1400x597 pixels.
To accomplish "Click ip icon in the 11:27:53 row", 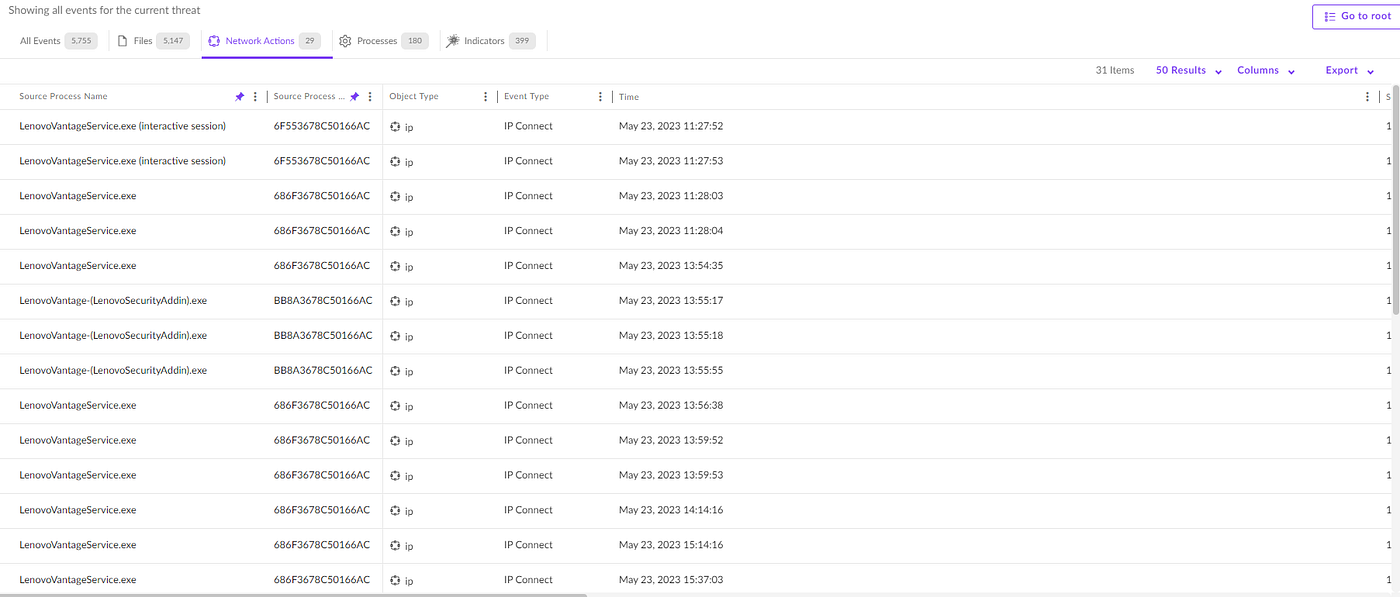I will pyautogui.click(x=395, y=162).
